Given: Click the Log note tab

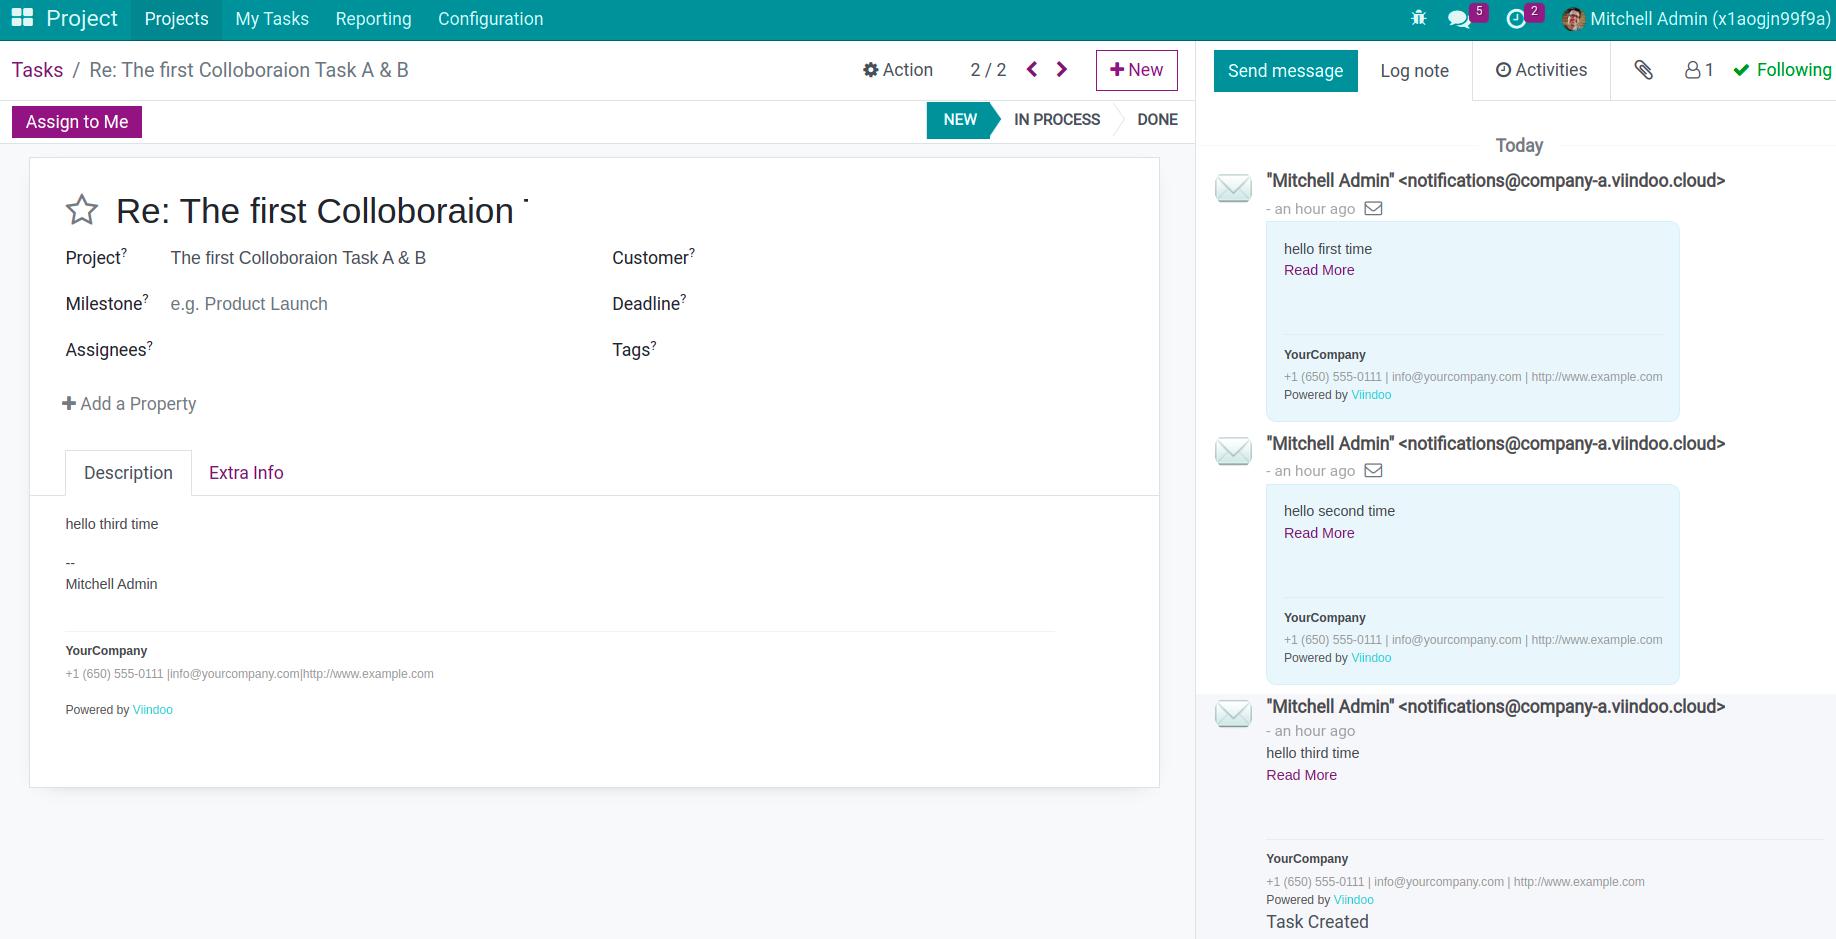Looking at the screenshot, I should tap(1414, 71).
